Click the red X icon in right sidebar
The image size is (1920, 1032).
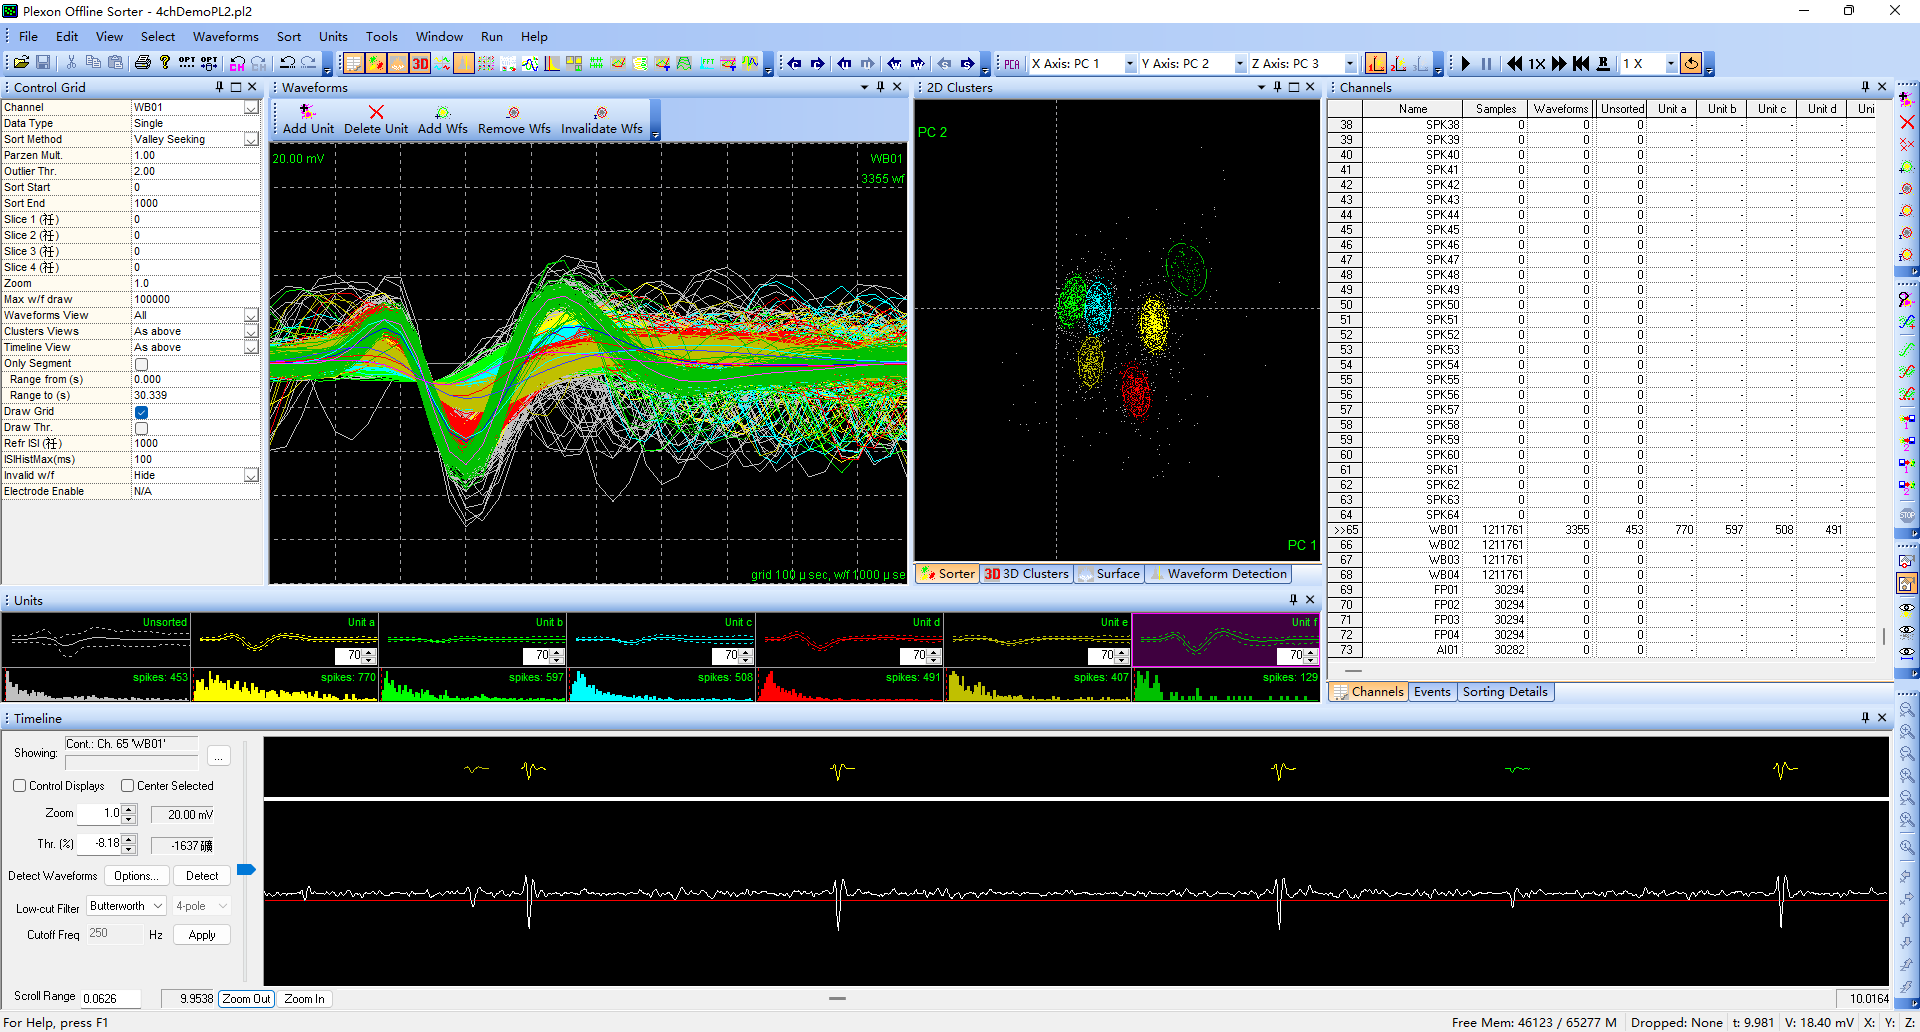[1907, 122]
